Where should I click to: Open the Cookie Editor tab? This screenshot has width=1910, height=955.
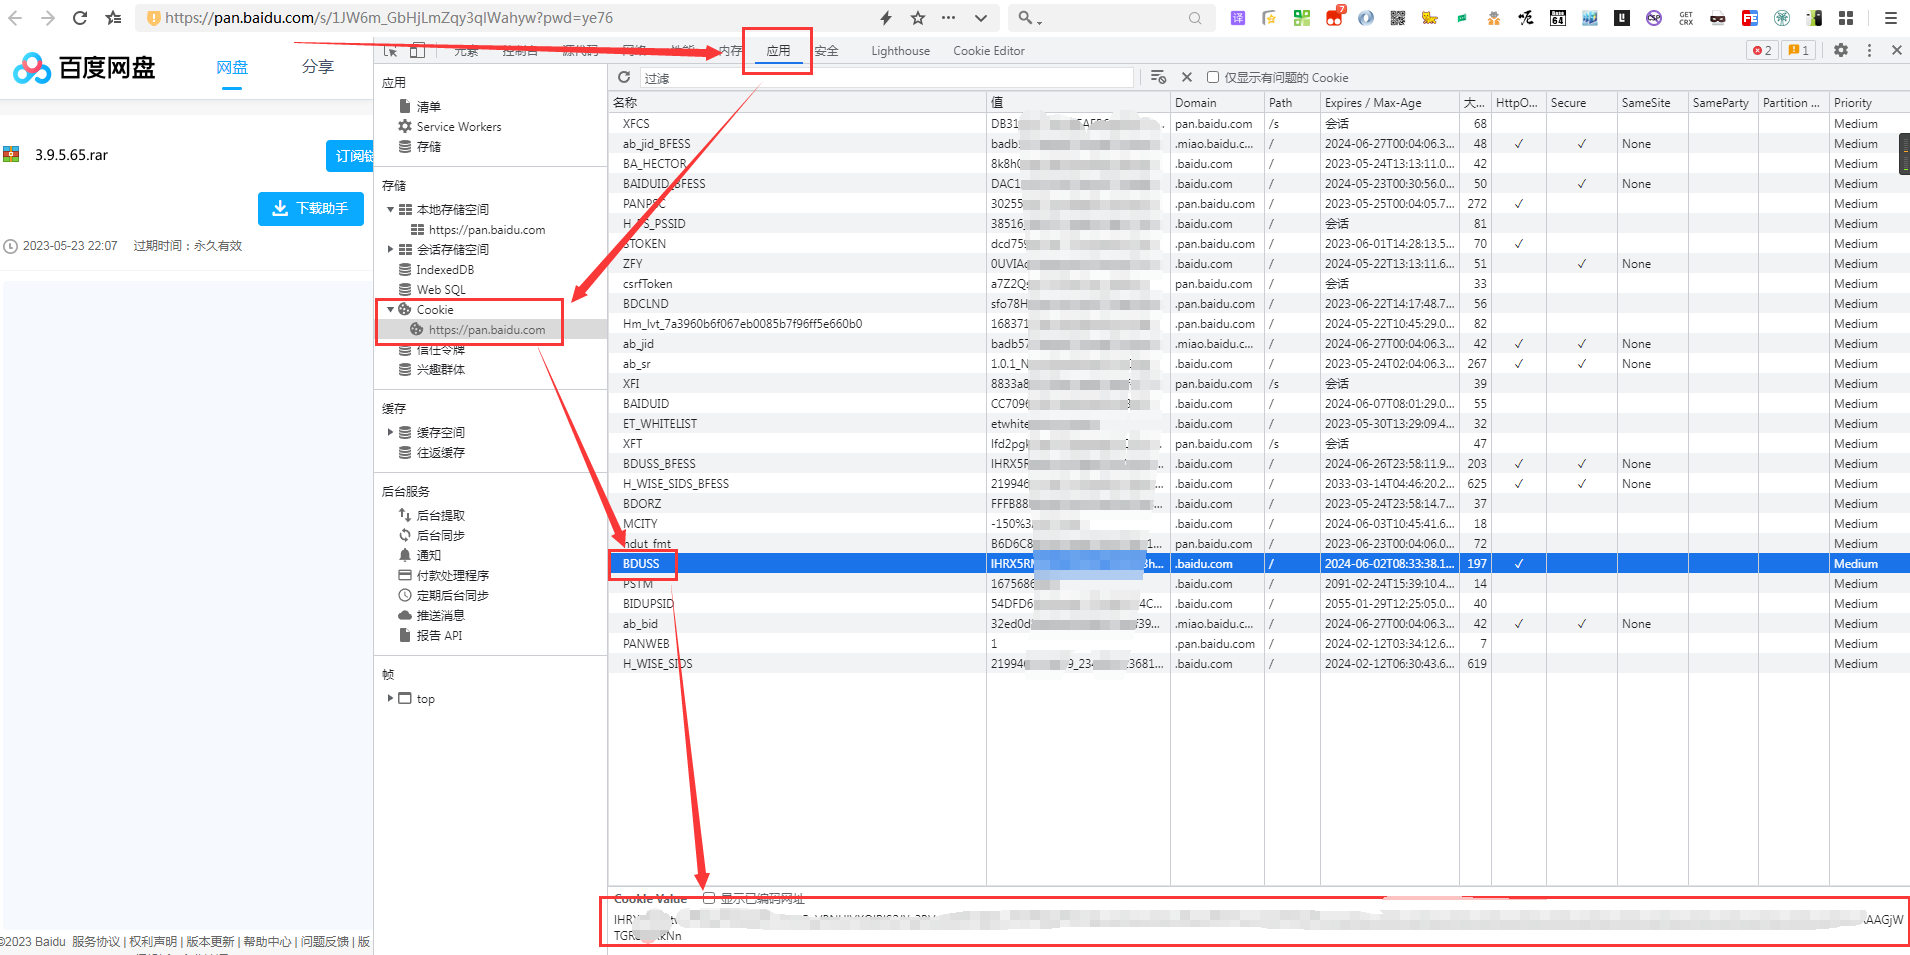coord(988,51)
